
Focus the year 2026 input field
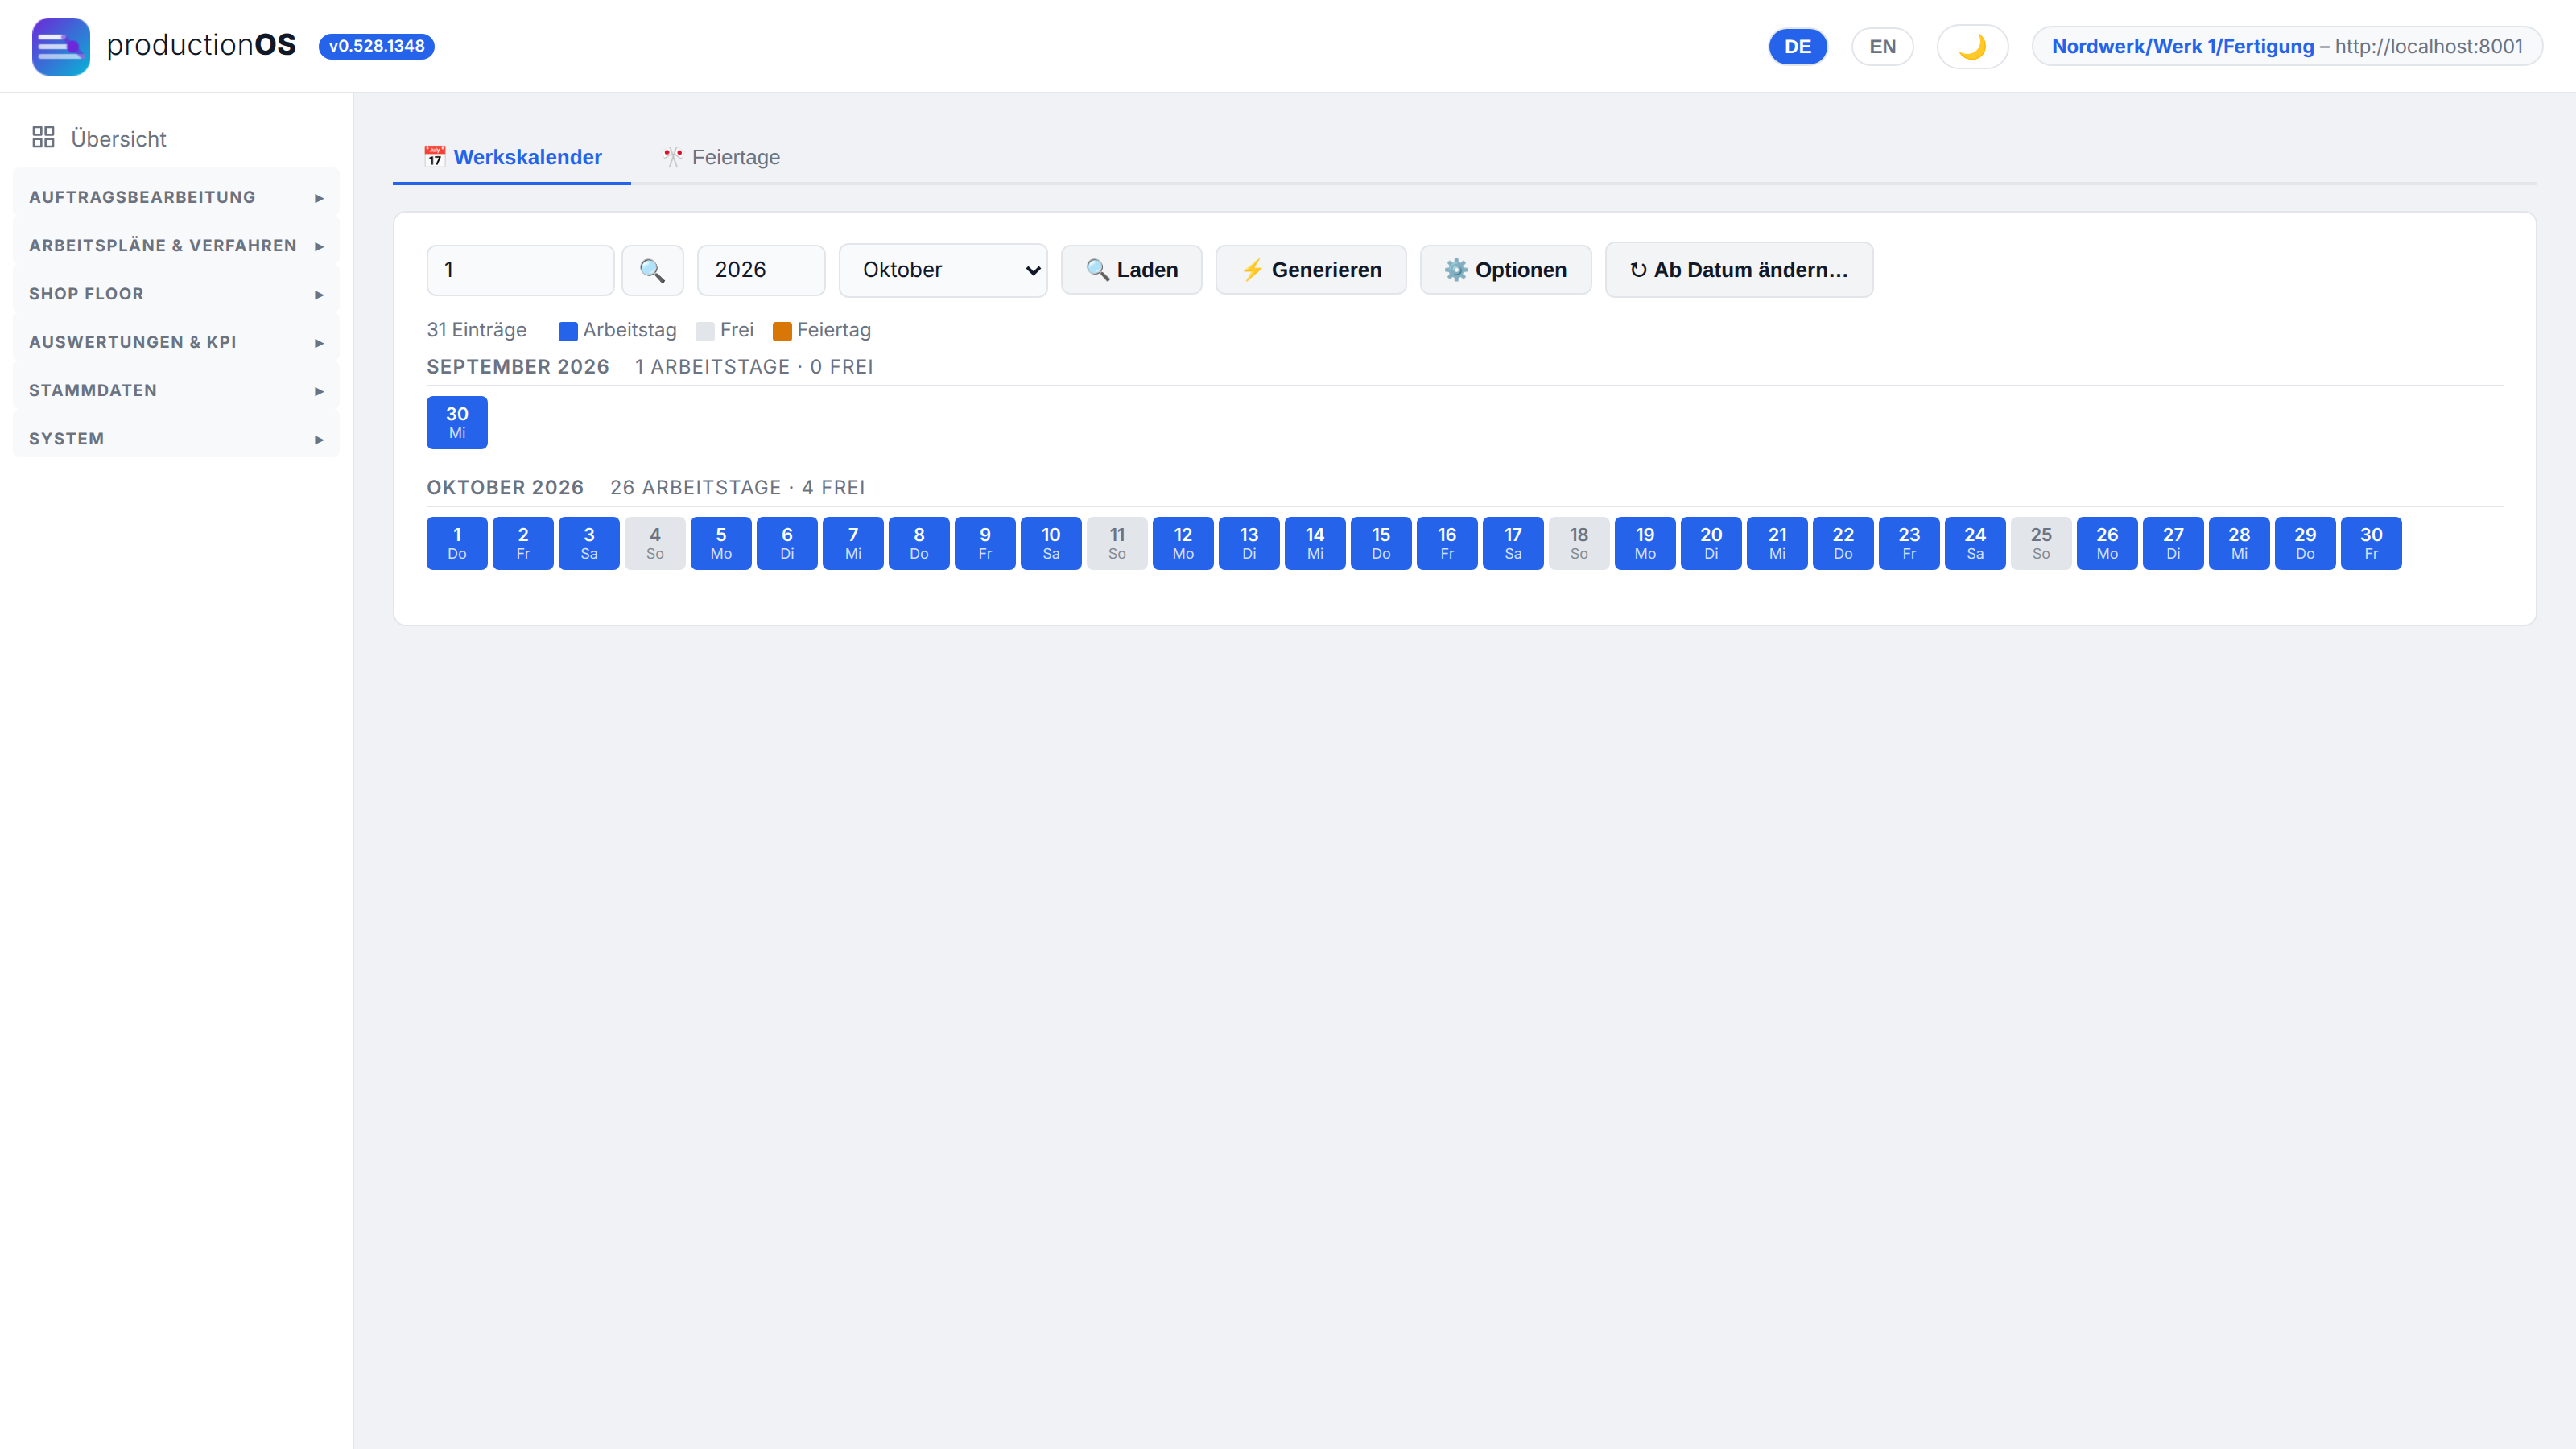pyautogui.click(x=761, y=270)
